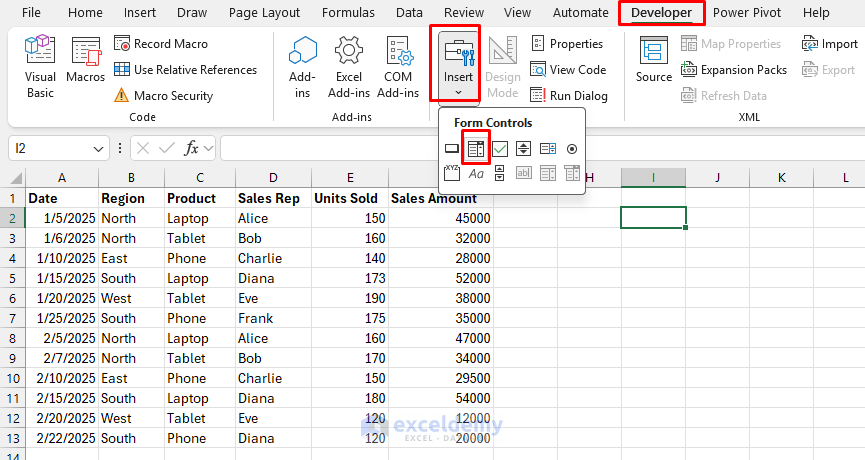Select the Group Box form control
Screen dimensions: 865x460
pyautogui.click(x=452, y=173)
